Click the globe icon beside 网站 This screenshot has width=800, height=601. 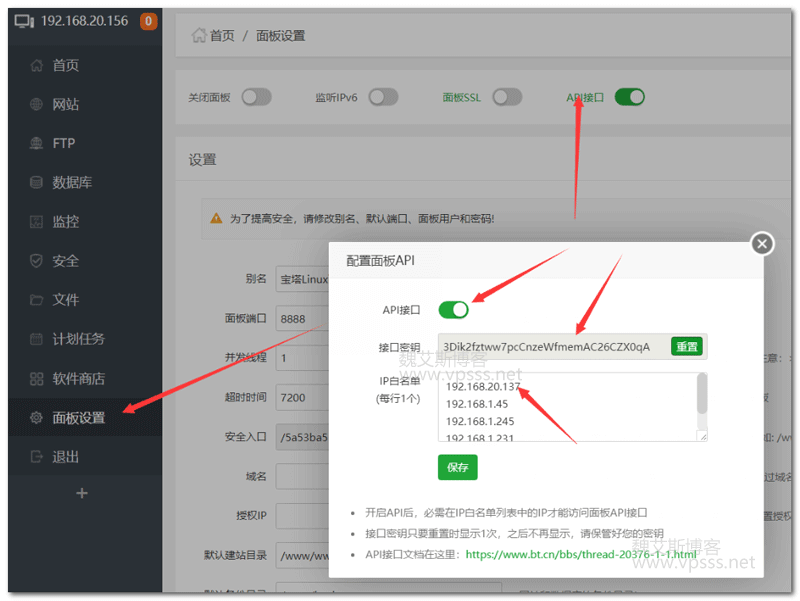coord(36,104)
